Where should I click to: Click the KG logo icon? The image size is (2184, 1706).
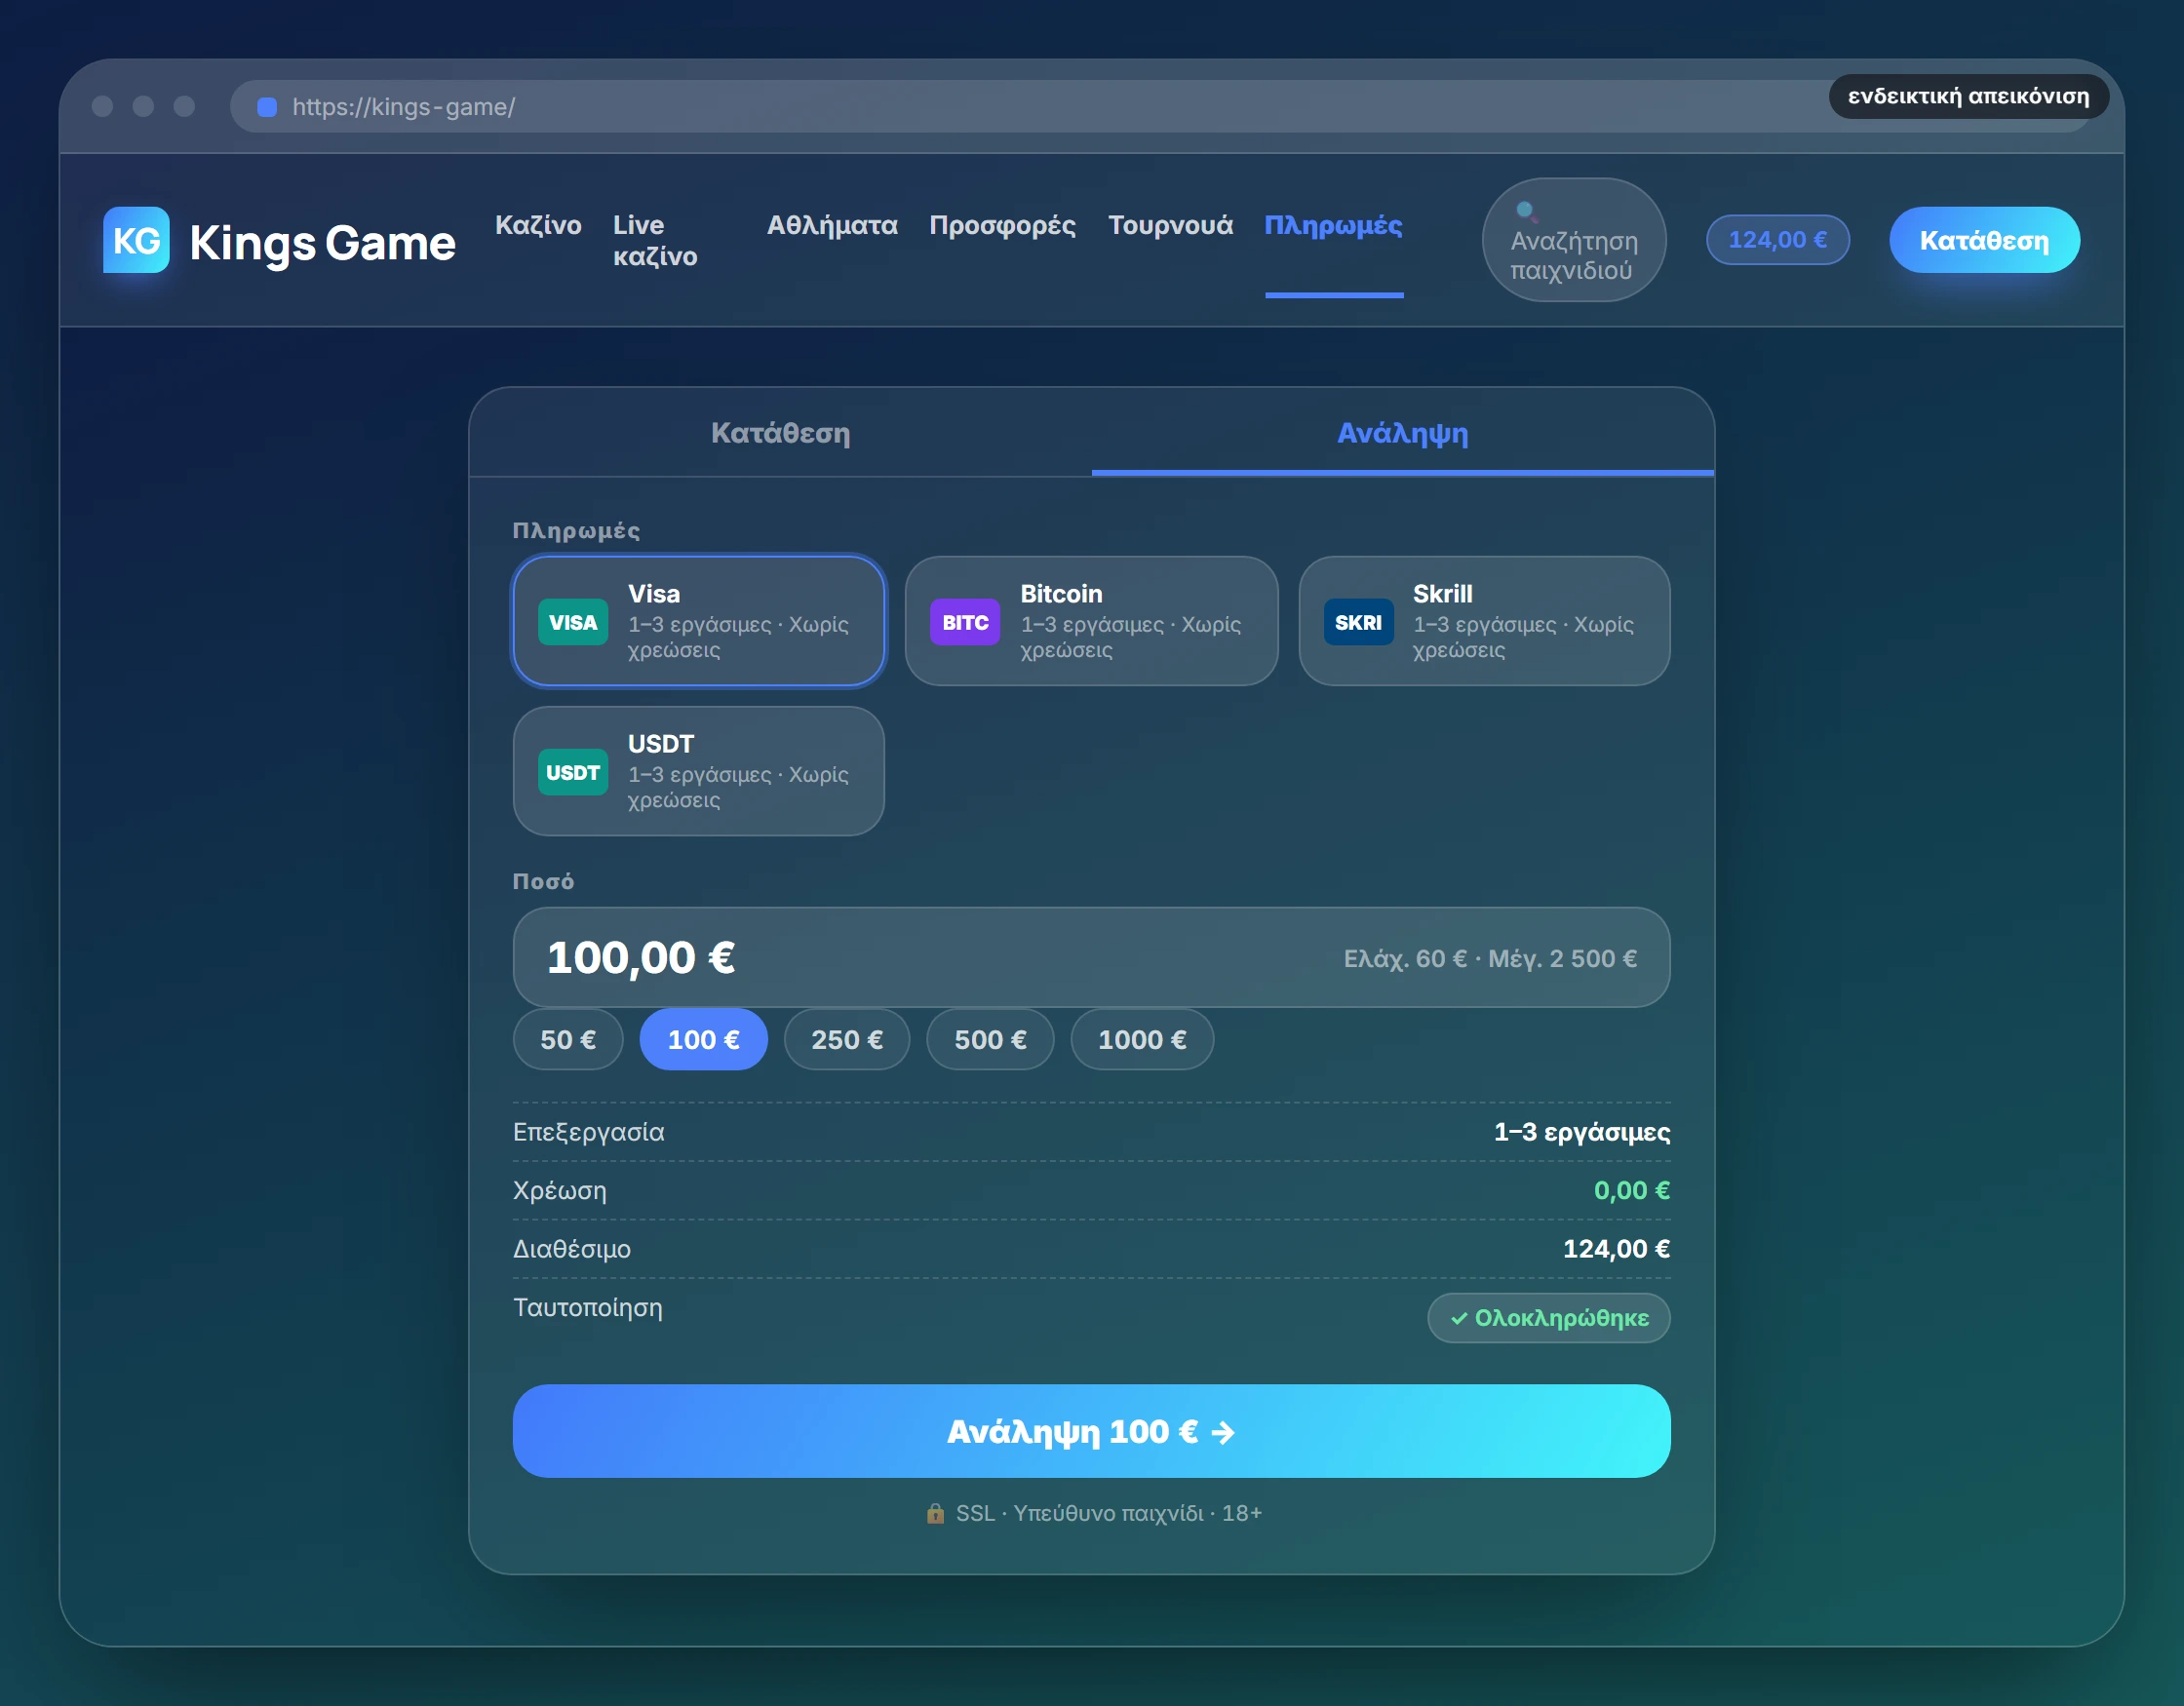coord(136,240)
